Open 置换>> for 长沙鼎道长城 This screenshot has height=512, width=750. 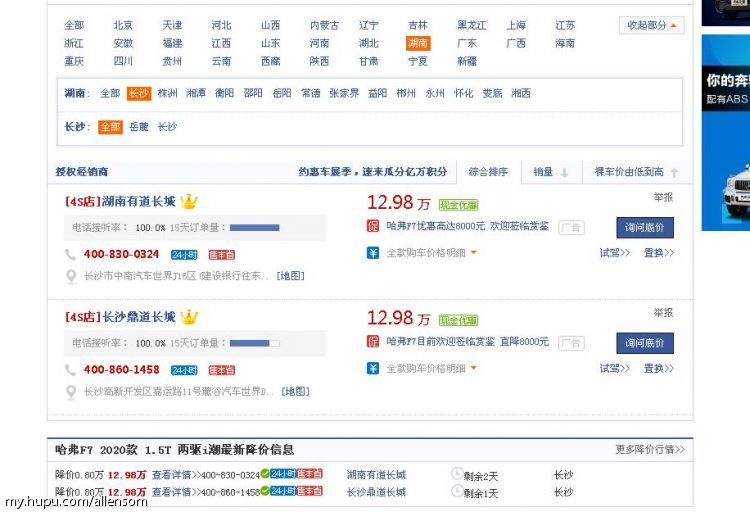pos(659,368)
